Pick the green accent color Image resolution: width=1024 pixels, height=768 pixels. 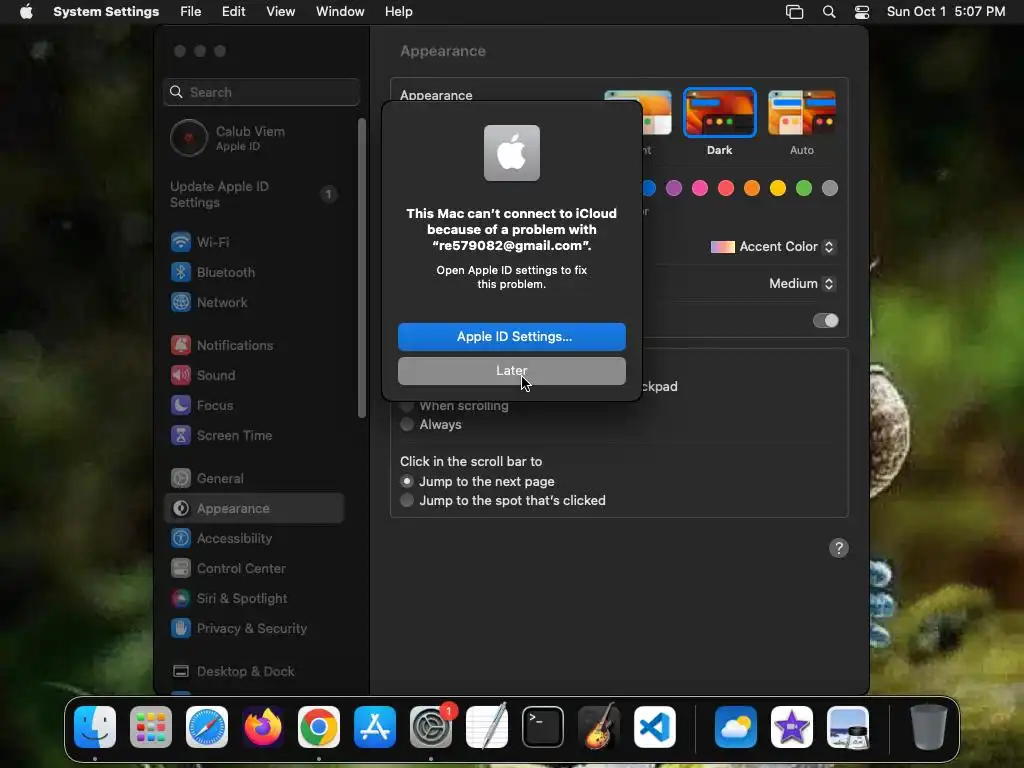tap(804, 189)
